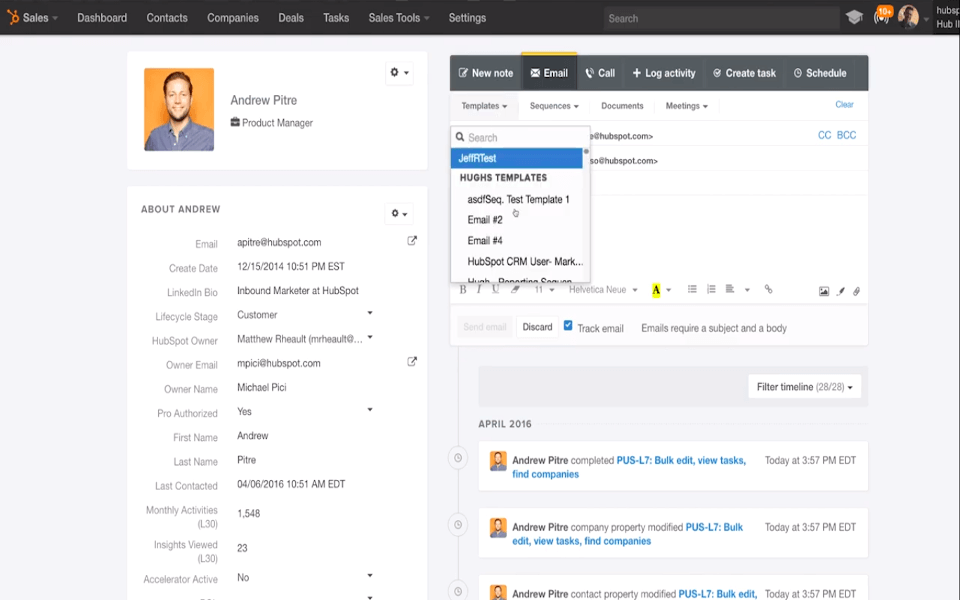Toggle italic formatting in the email editor
The image size is (960, 600).
(479, 290)
